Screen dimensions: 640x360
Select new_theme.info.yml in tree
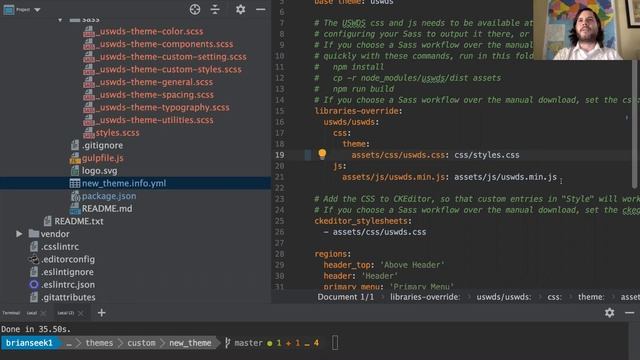coord(124,183)
